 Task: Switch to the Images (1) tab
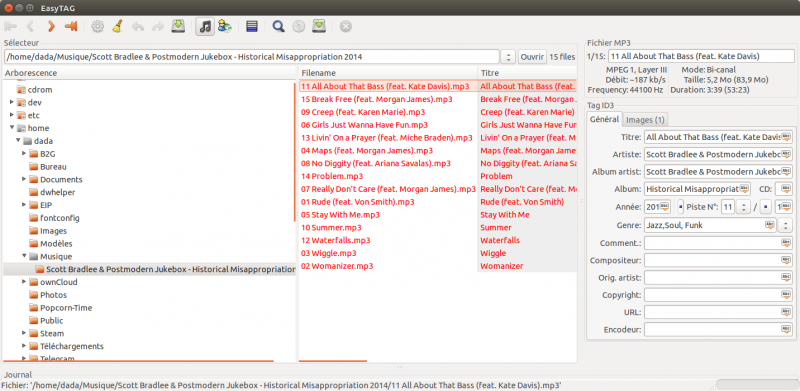(x=645, y=120)
